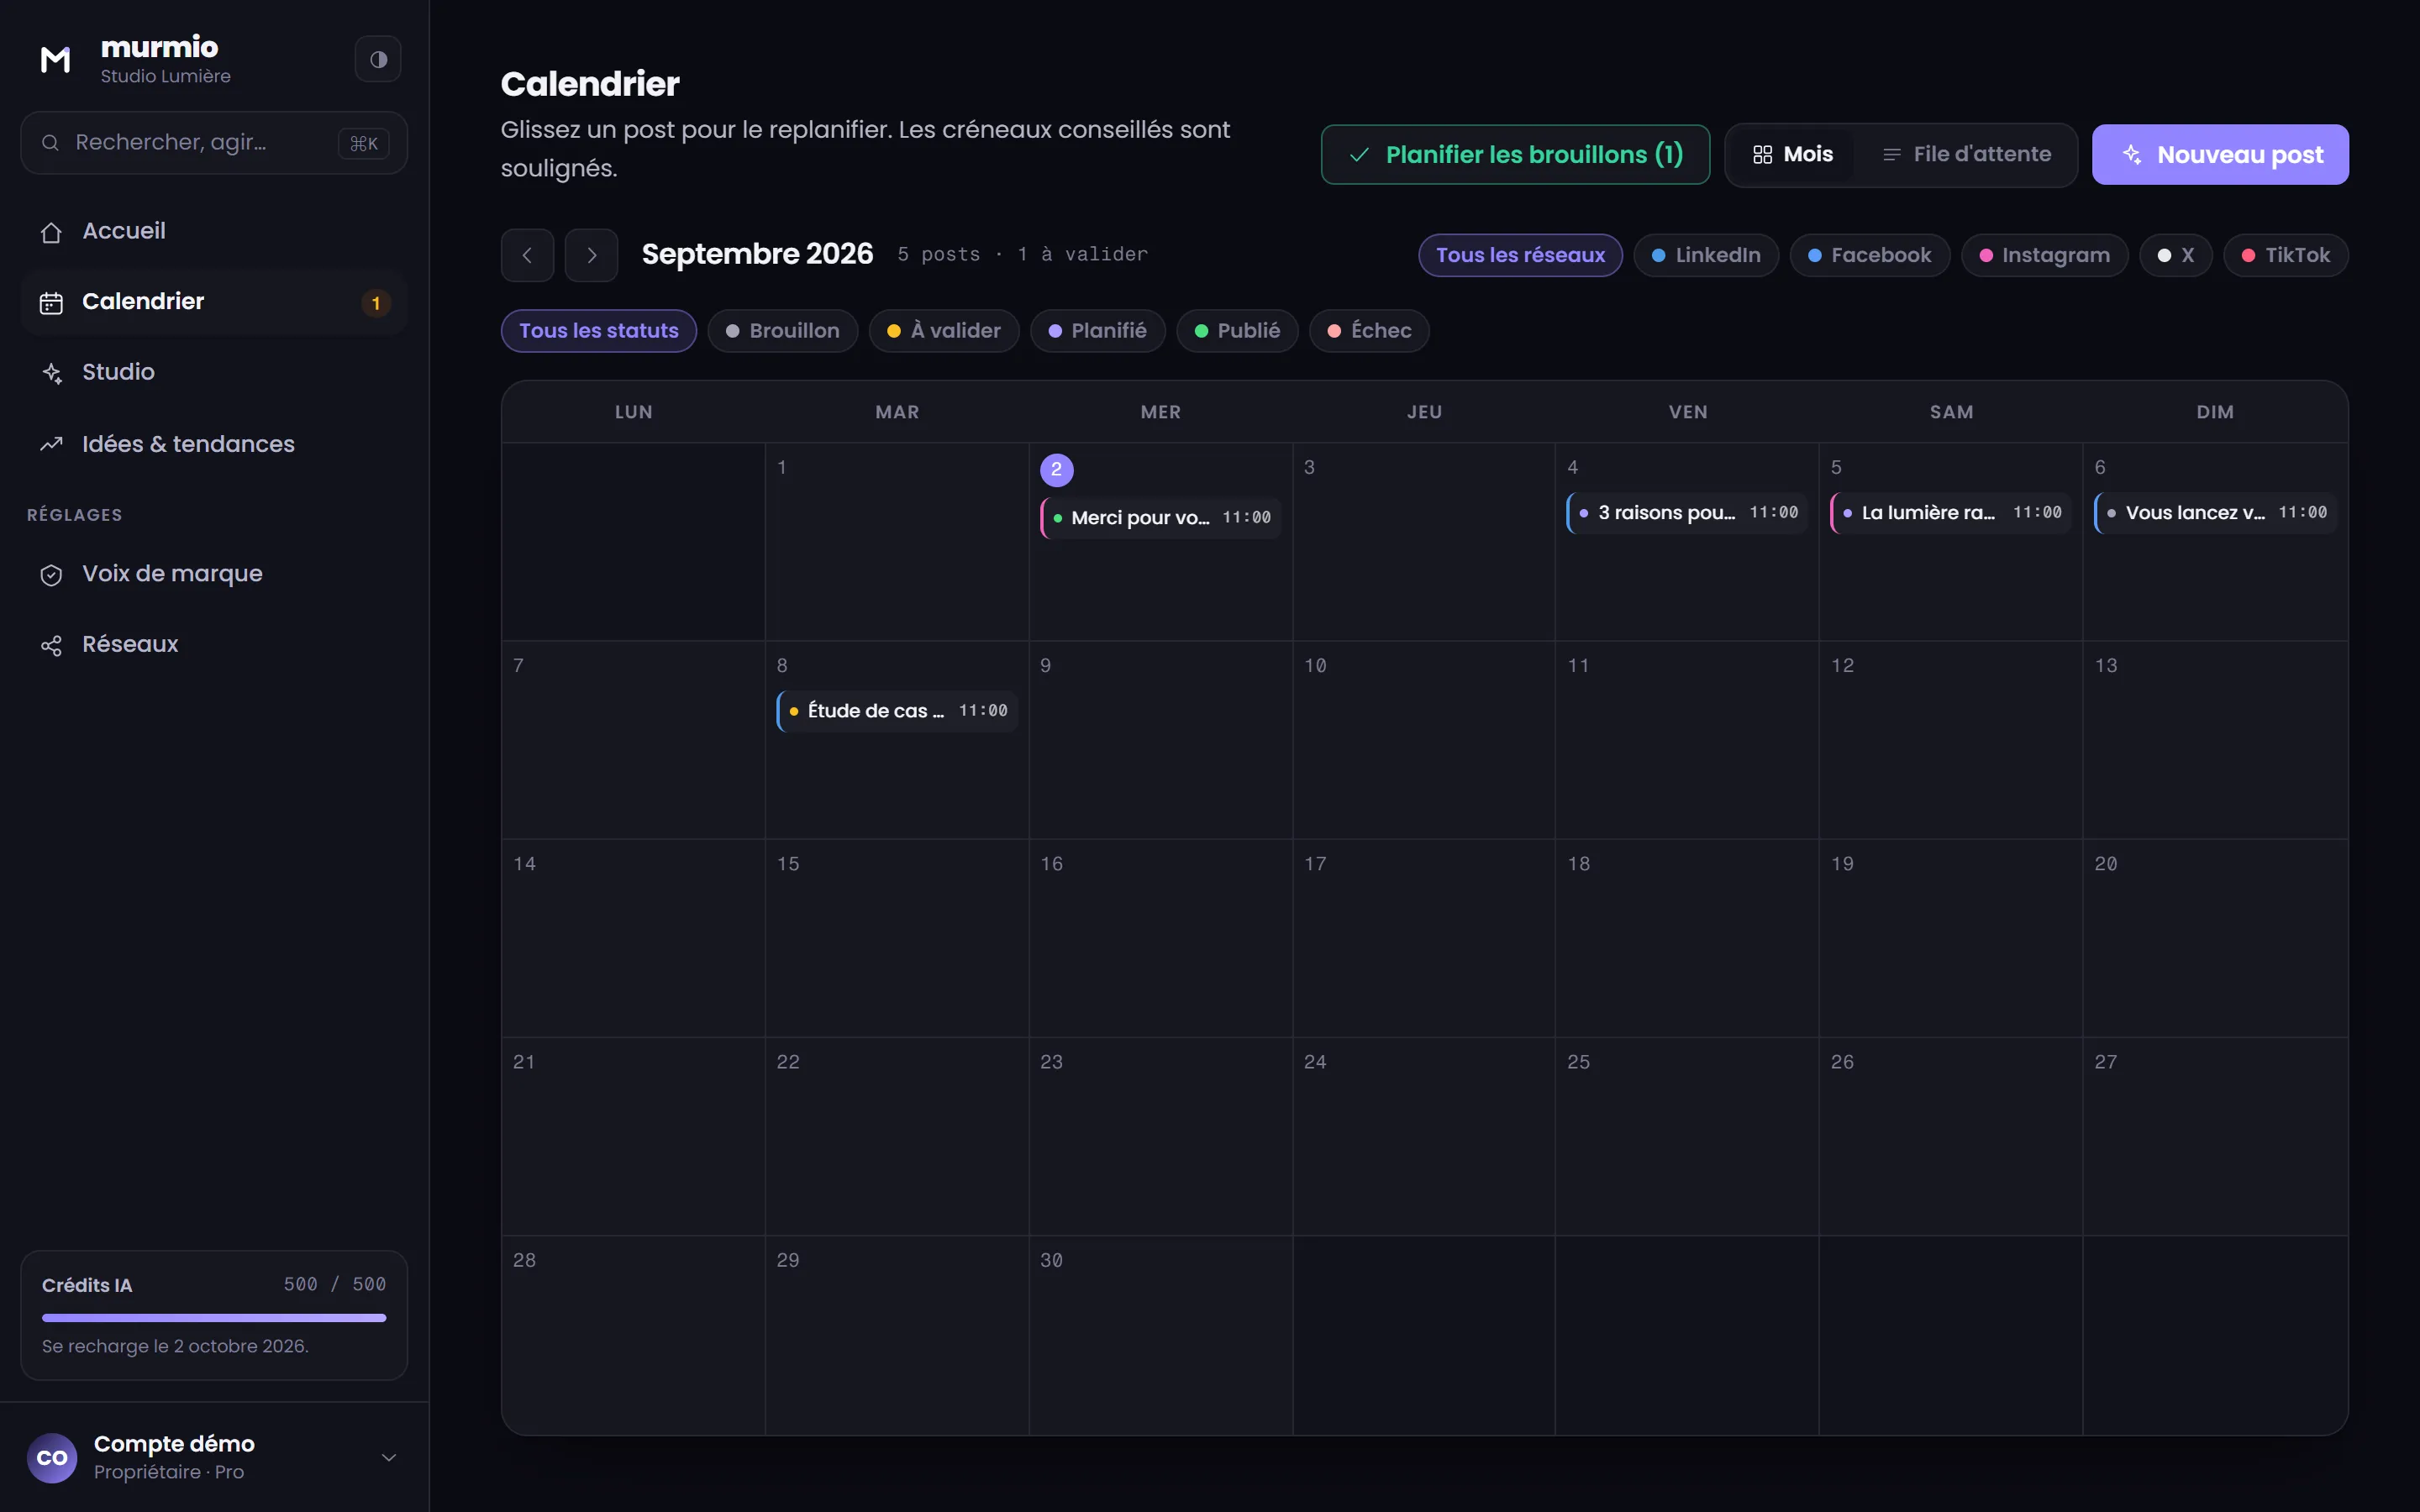
Task: Click the ⌘K shortcut badge
Action: (x=364, y=144)
